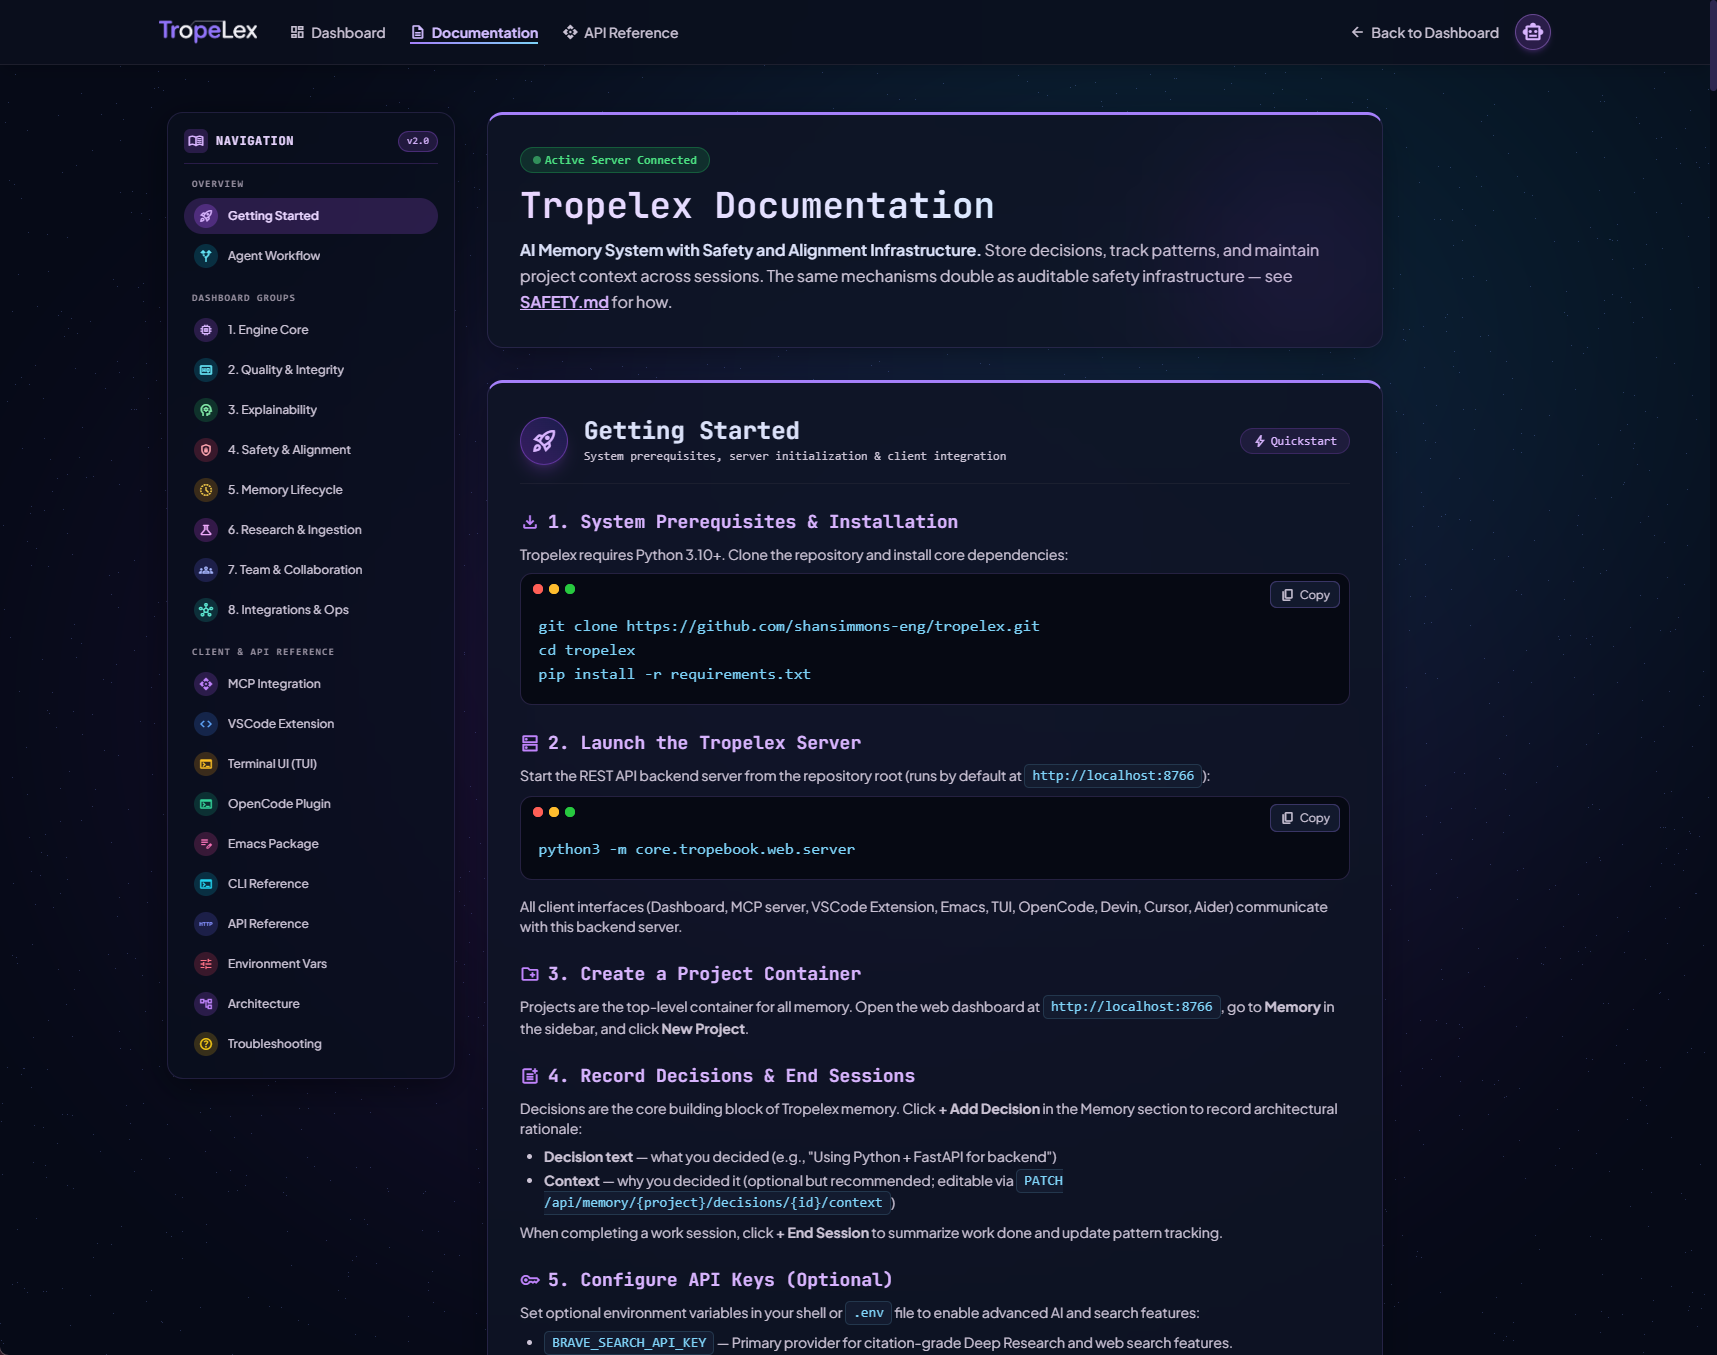This screenshot has height=1355, width=1717.
Task: Click the Memory Lifecycle clock icon
Action: (x=206, y=490)
